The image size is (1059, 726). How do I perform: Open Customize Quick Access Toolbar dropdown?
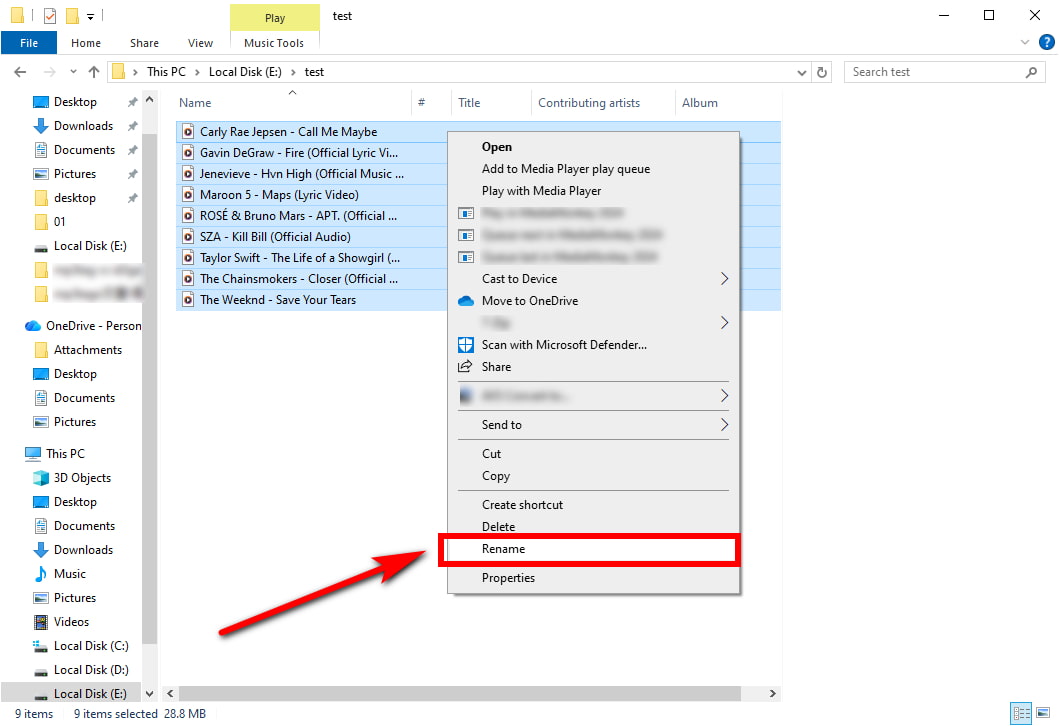(x=90, y=16)
